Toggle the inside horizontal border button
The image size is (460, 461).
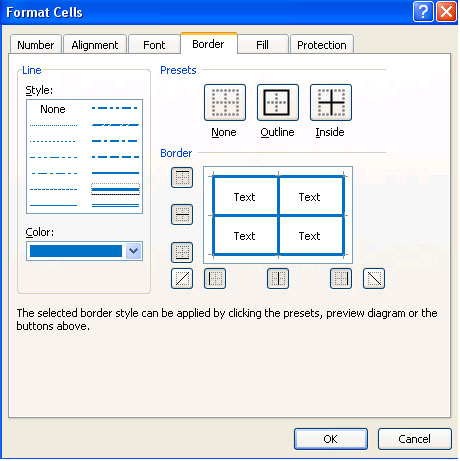tap(182, 214)
